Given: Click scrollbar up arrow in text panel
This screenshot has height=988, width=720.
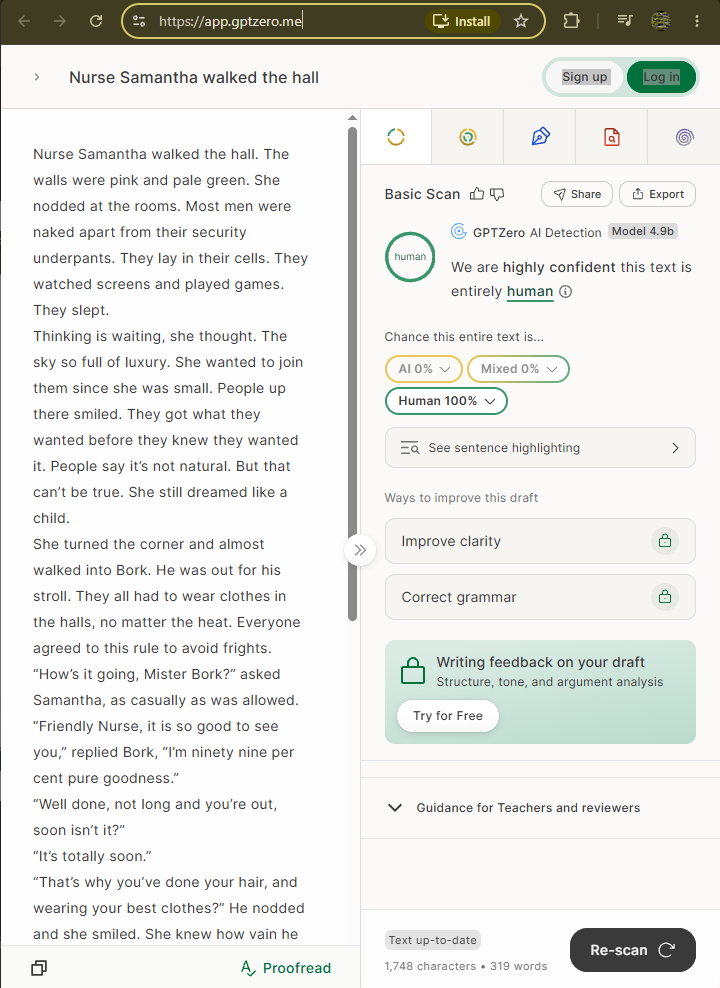Looking at the screenshot, I should click(x=352, y=118).
